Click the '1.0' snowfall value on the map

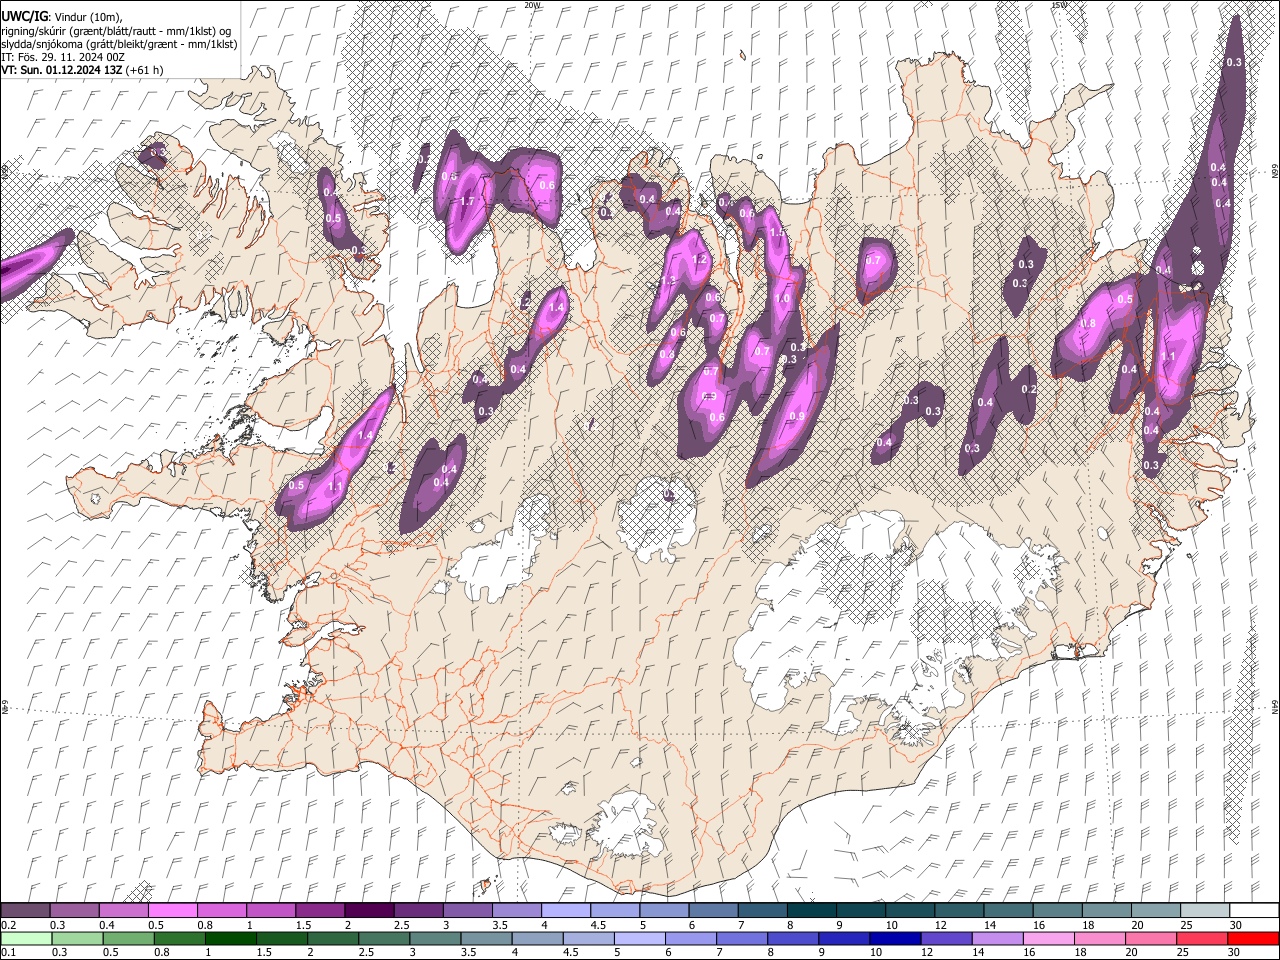coord(783,298)
